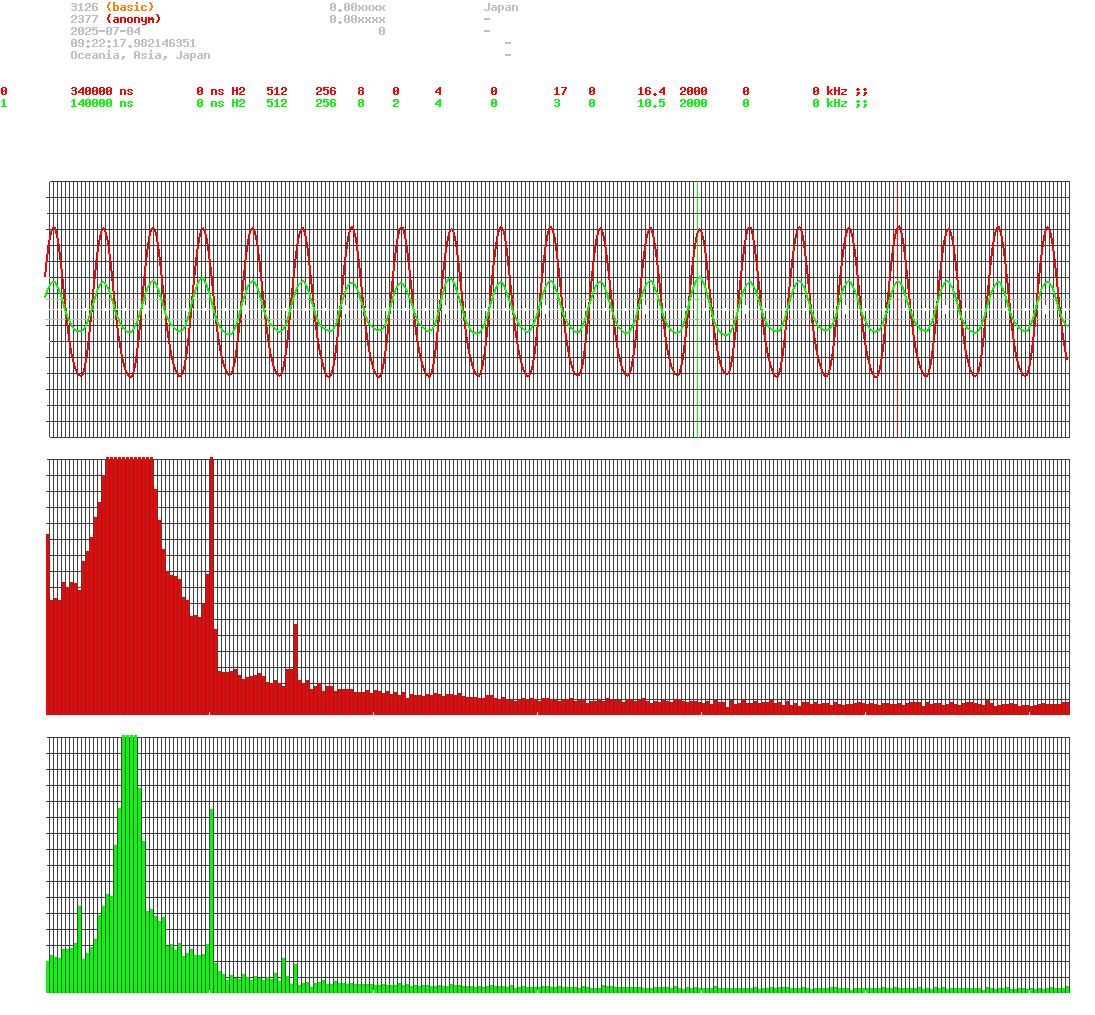Select the red '16.4' value
Image resolution: width=1095 pixels, height=1015 pixels.
click(x=651, y=92)
